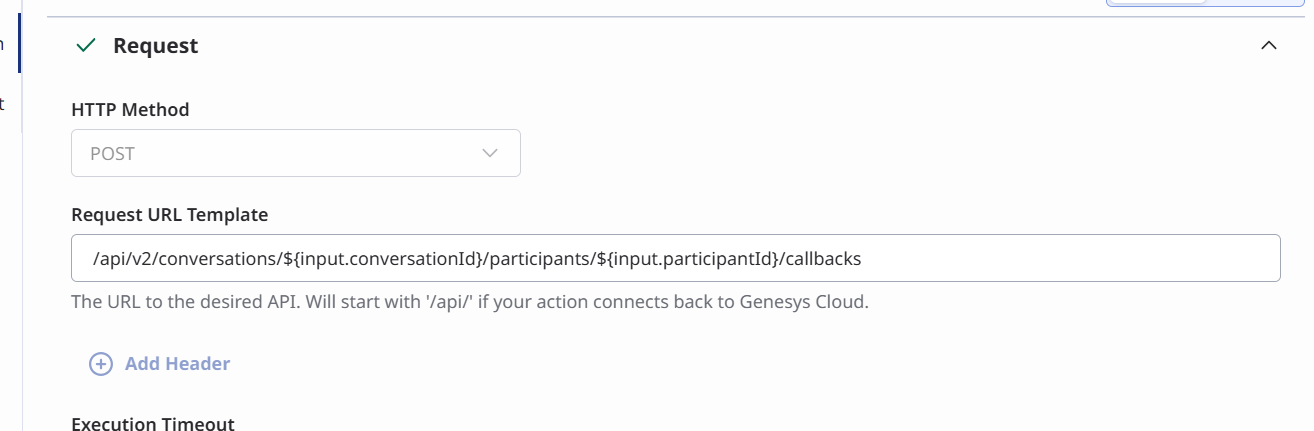
Task: Click the plus circle icon for Add Header
Action: pyautogui.click(x=101, y=364)
